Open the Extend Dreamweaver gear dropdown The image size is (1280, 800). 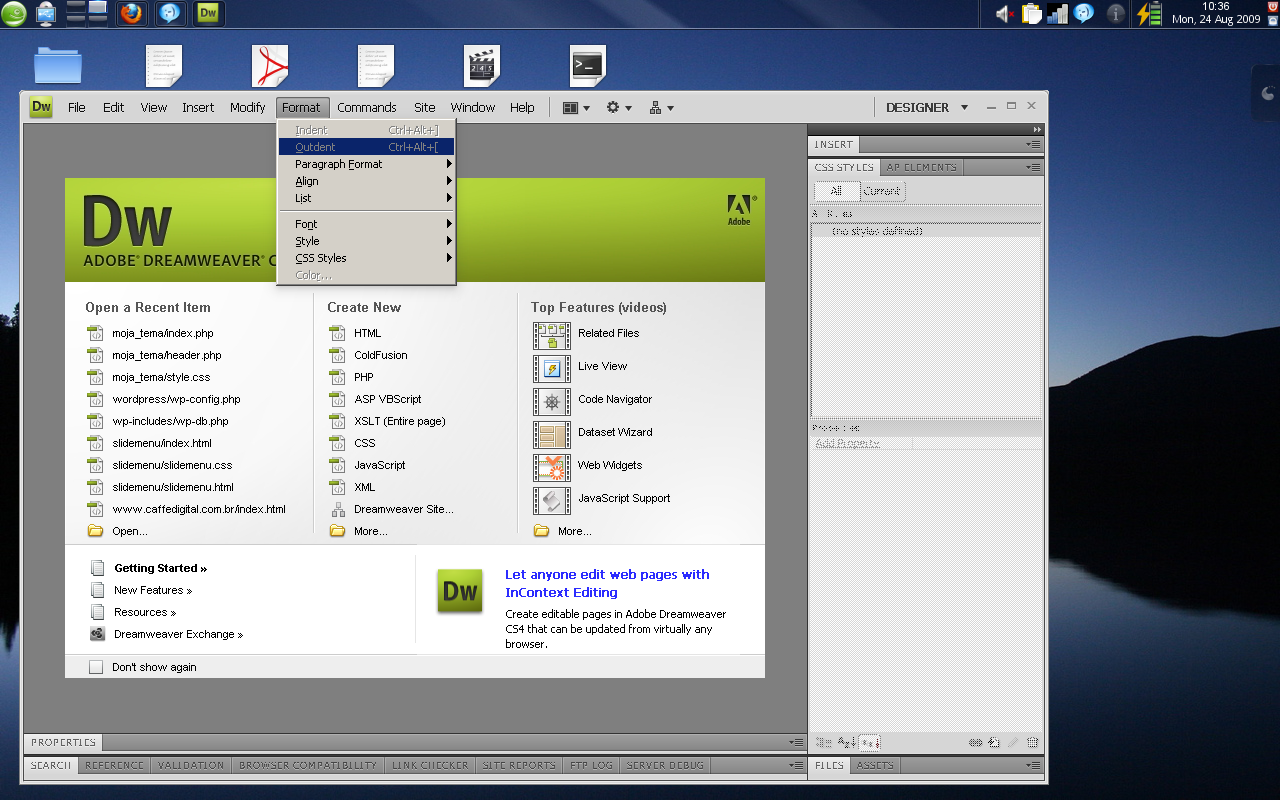(x=619, y=108)
